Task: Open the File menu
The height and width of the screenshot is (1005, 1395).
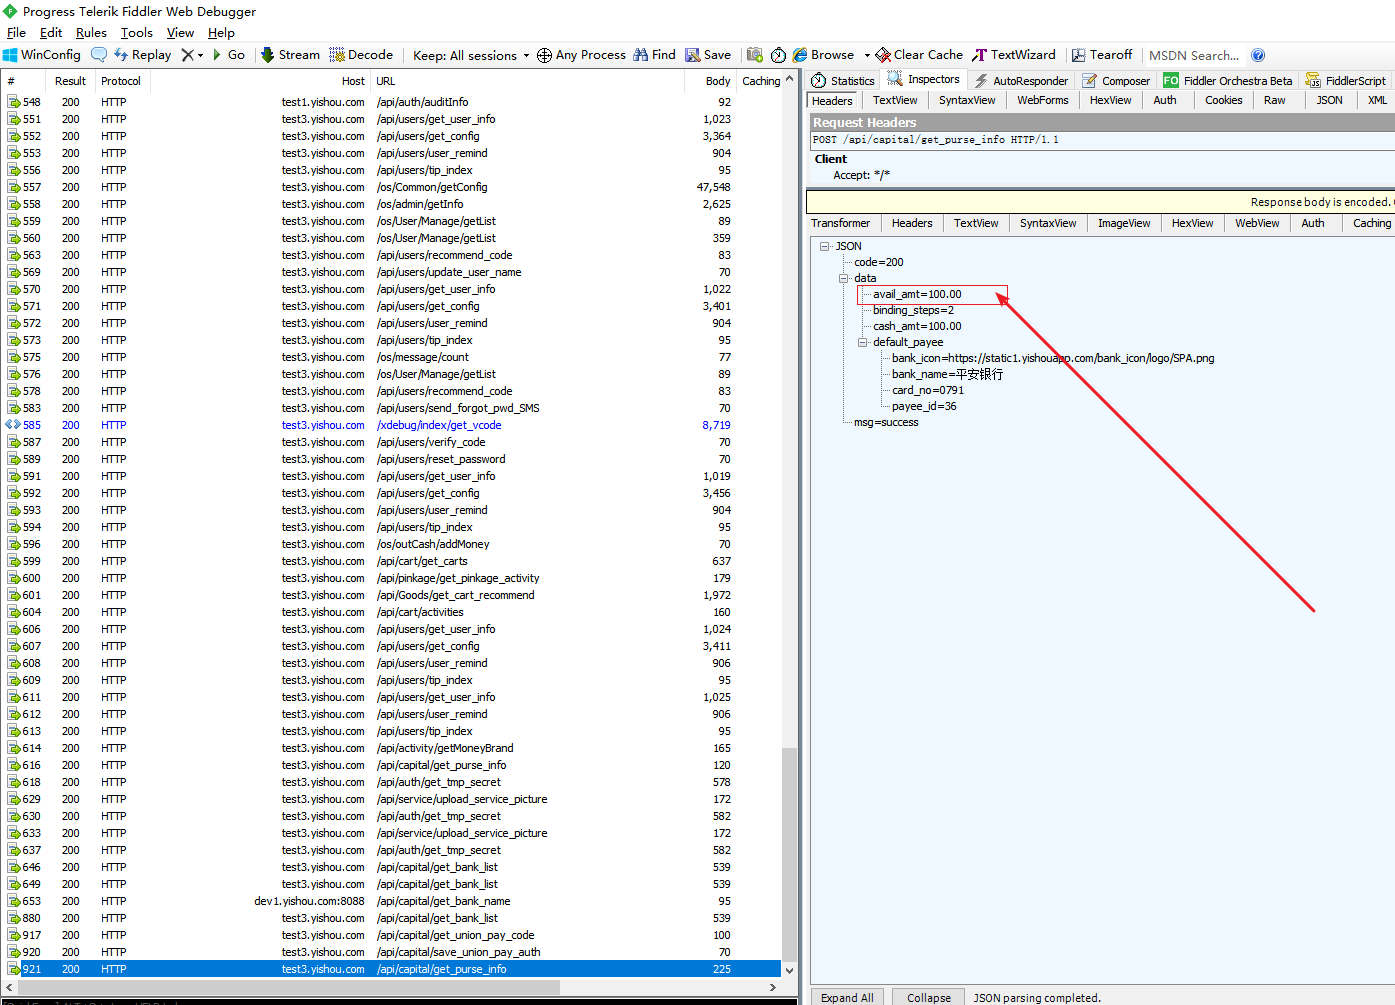Action: [x=16, y=33]
